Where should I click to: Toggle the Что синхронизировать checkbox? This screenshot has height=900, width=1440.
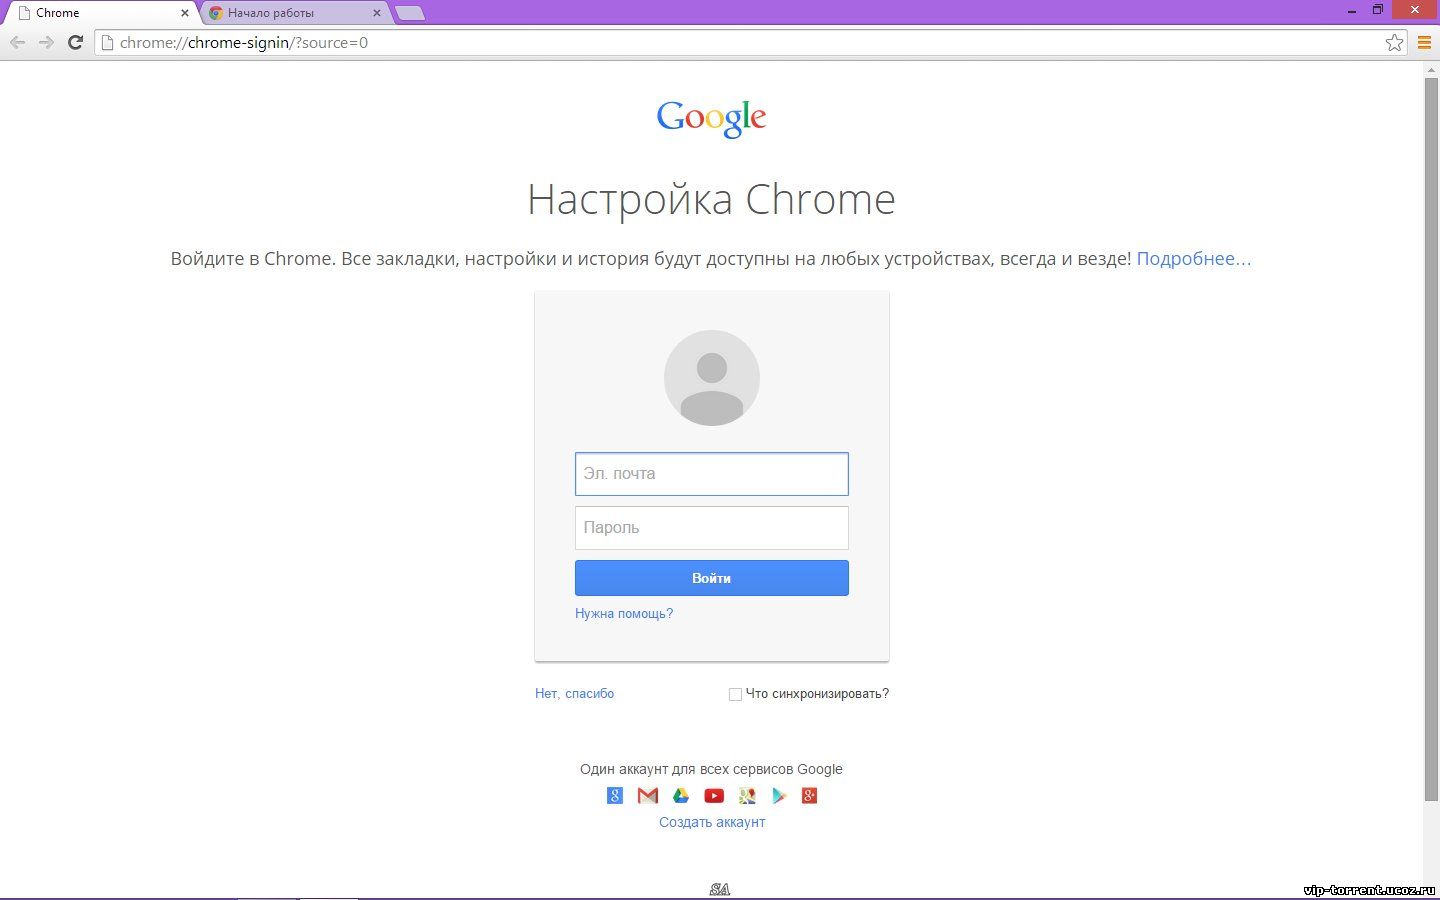[x=735, y=694]
